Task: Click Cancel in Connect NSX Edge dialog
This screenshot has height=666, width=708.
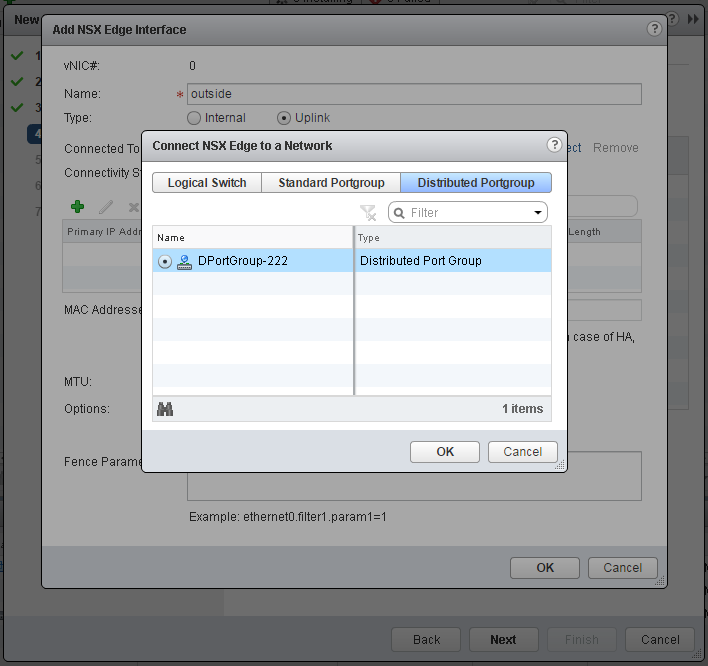Action: tap(523, 452)
